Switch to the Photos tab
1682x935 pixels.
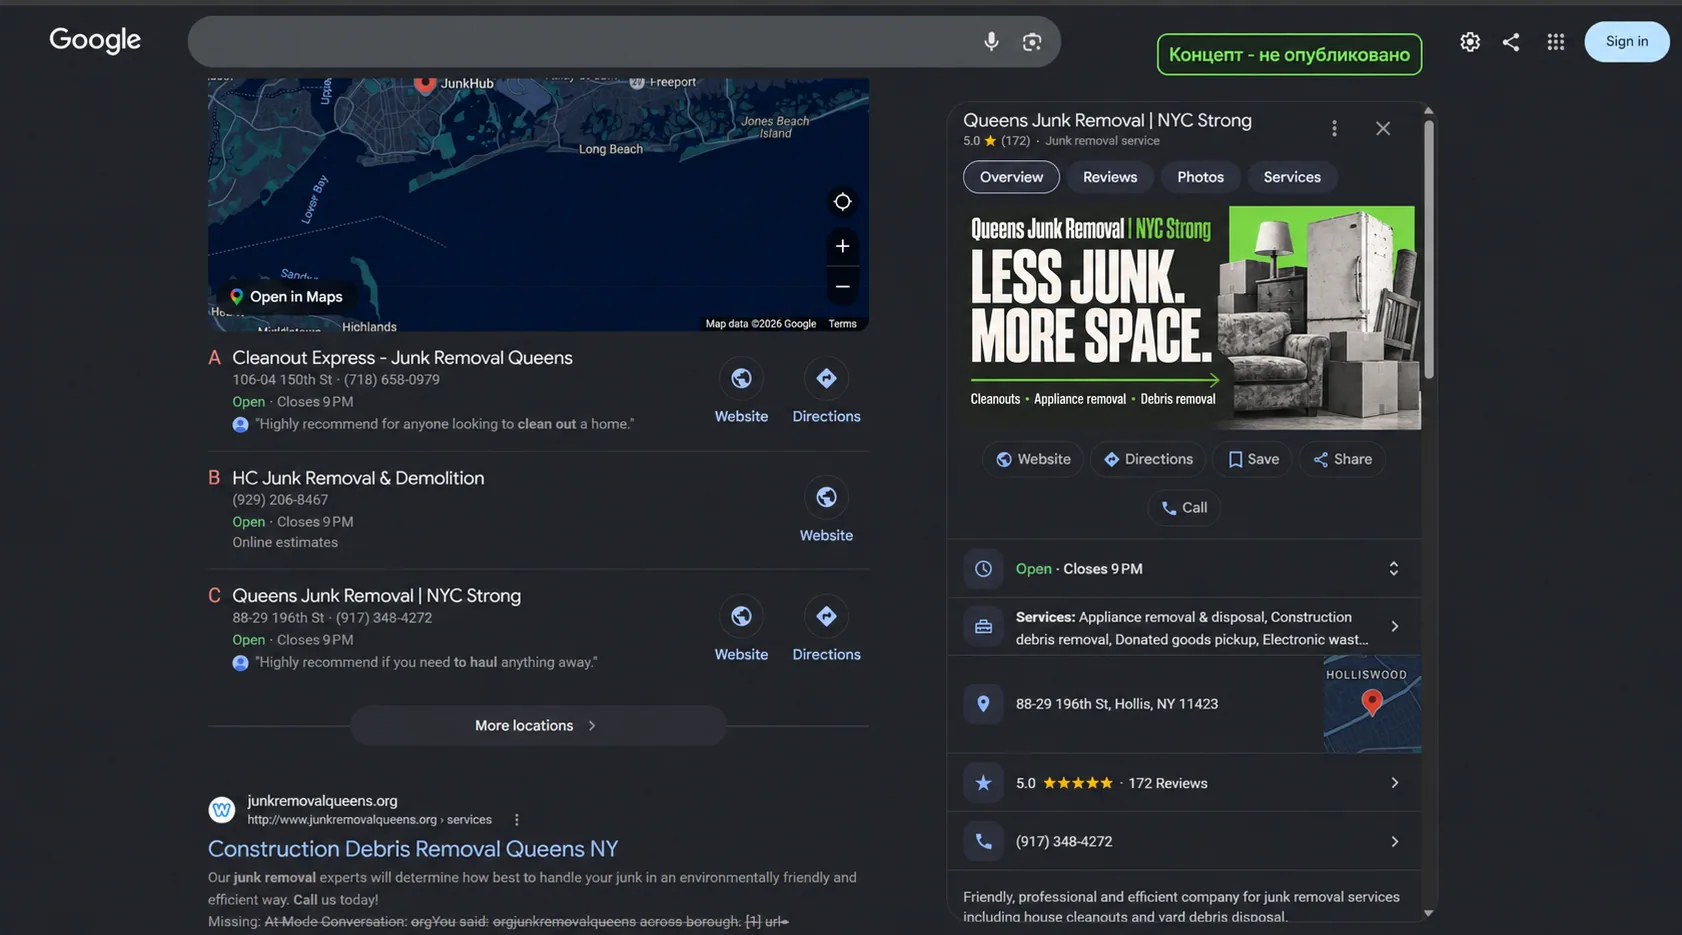click(x=1200, y=177)
